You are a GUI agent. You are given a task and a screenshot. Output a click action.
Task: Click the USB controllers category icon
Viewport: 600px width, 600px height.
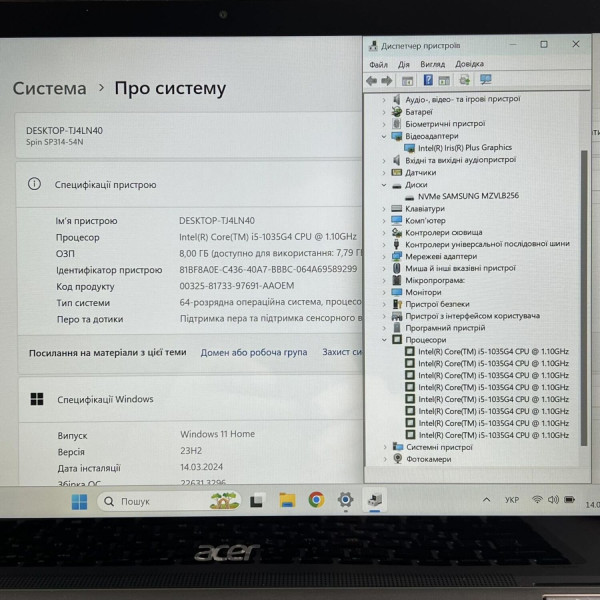point(397,244)
